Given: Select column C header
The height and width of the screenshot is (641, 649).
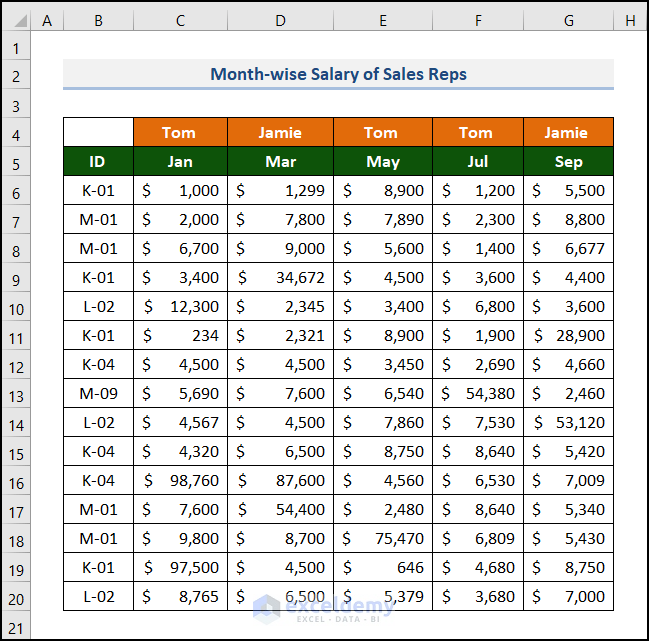Looking at the screenshot, I should coord(180,20).
